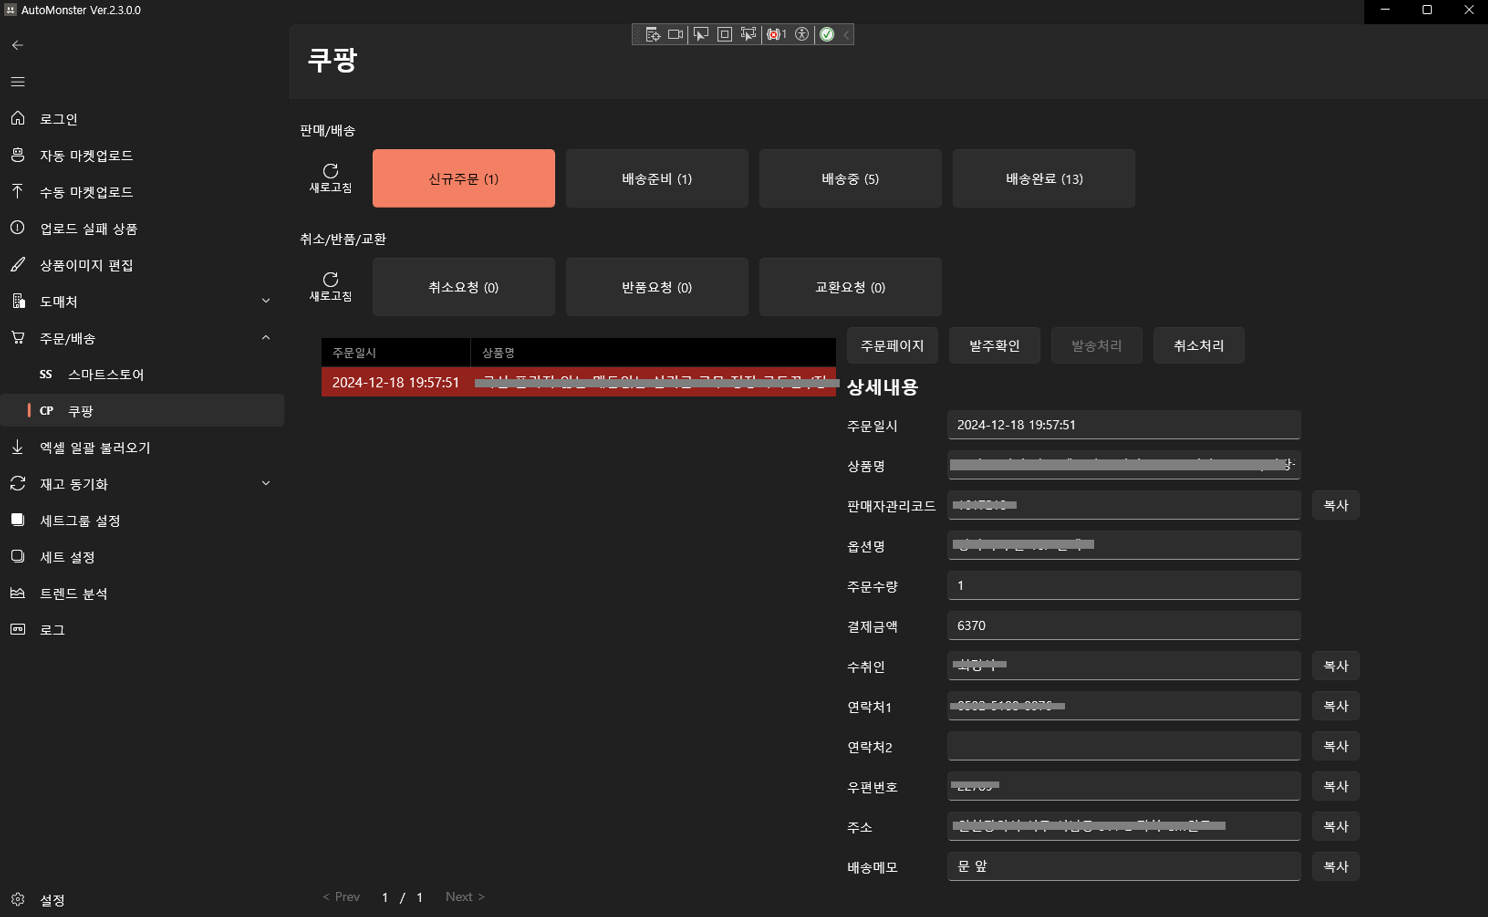
Task: Open 수동 마켓업로드 in the sidebar
Action: (142, 192)
